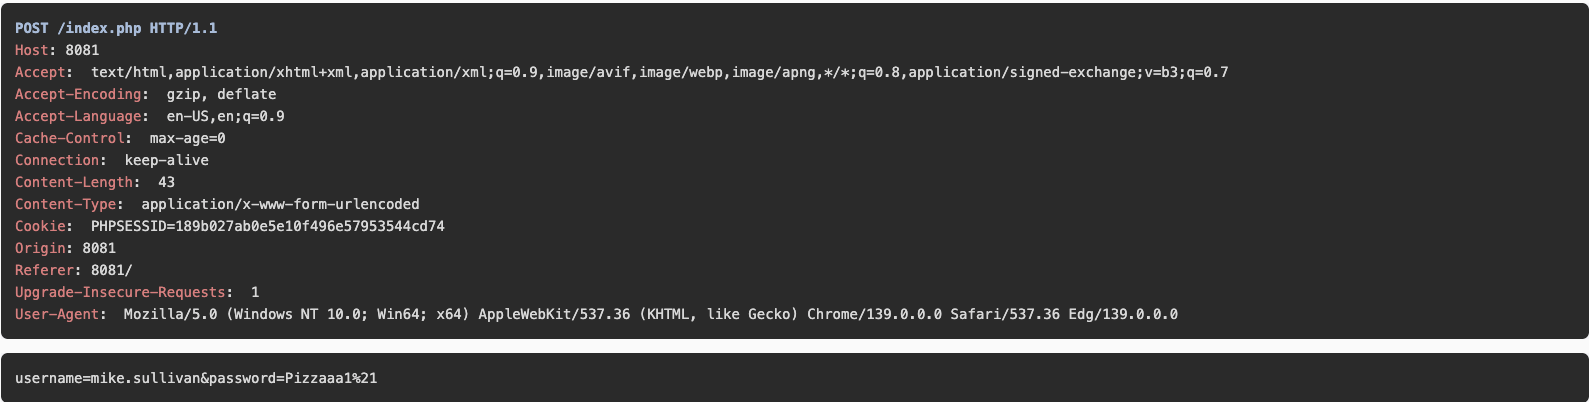Viewport: 1589px width, 402px height.
Task: Click the Referer header name
Action: (44, 270)
